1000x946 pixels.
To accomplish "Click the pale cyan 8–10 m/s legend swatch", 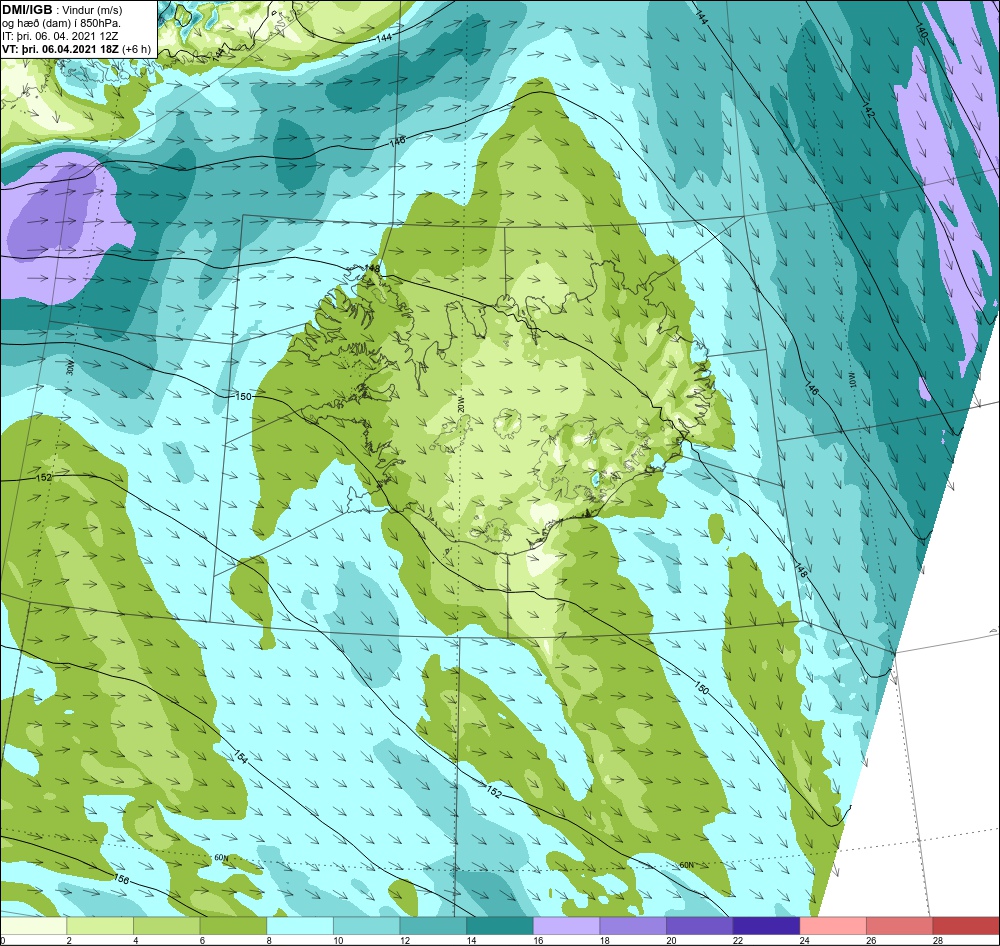I will [300, 926].
